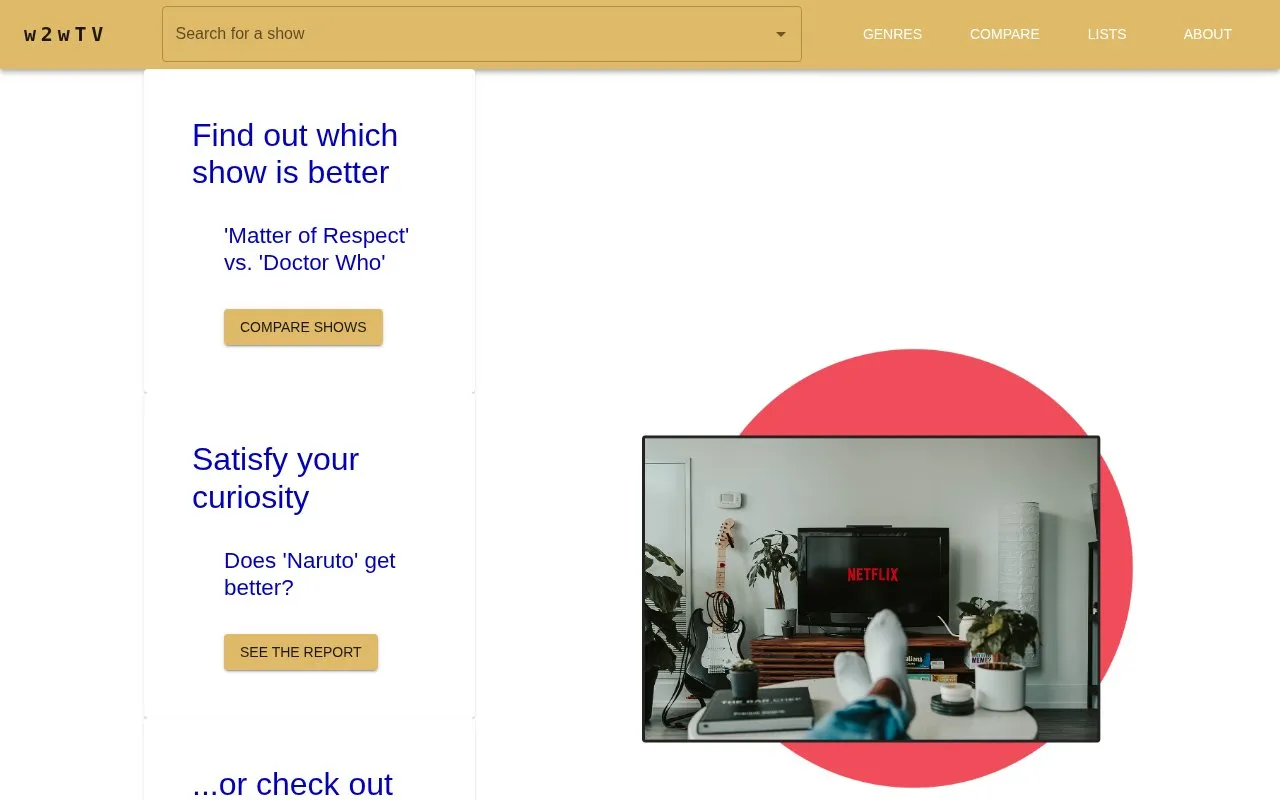Click the Netflix living room photo

click(871, 589)
